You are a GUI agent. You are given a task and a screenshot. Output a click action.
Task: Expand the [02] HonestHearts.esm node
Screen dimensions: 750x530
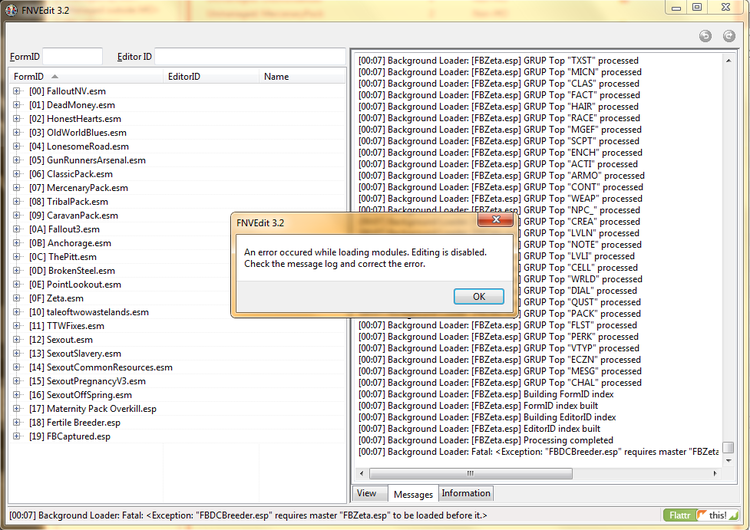pyautogui.click(x=17, y=119)
